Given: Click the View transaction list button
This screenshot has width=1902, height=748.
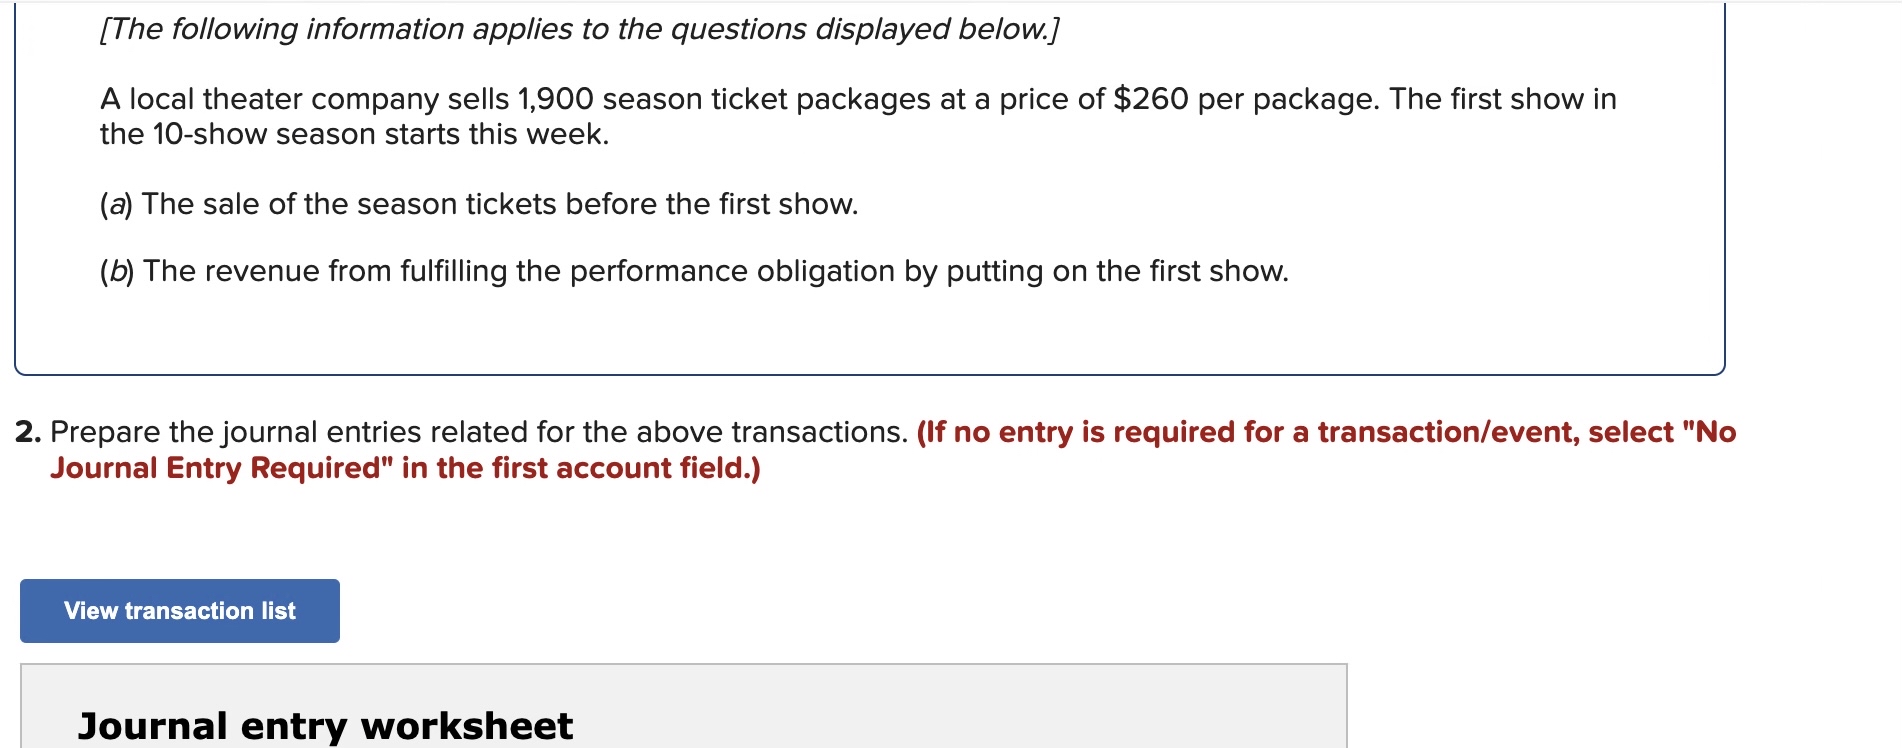Looking at the screenshot, I should click(180, 611).
